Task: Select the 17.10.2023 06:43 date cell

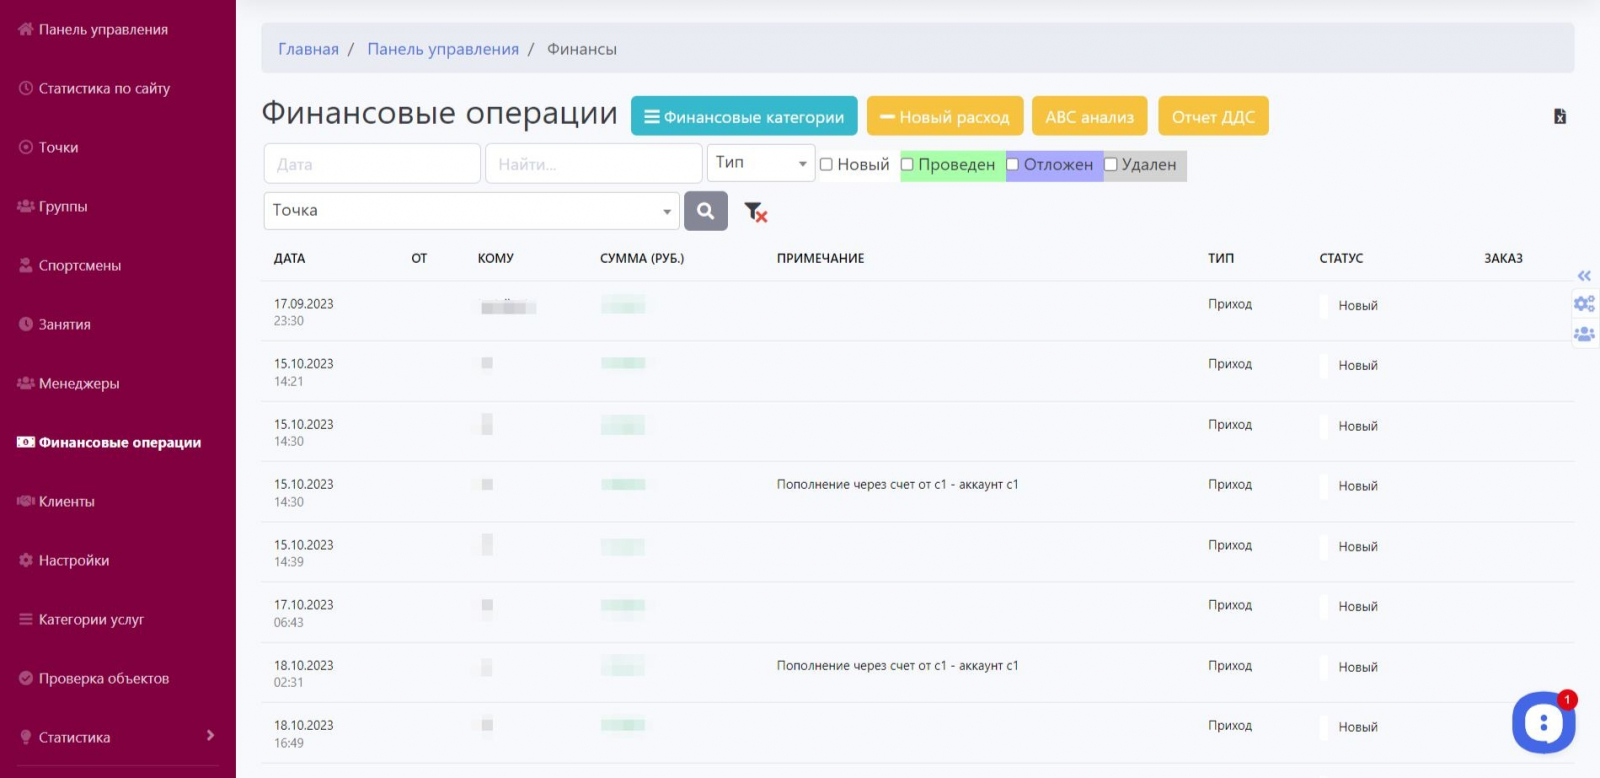Action: [304, 613]
